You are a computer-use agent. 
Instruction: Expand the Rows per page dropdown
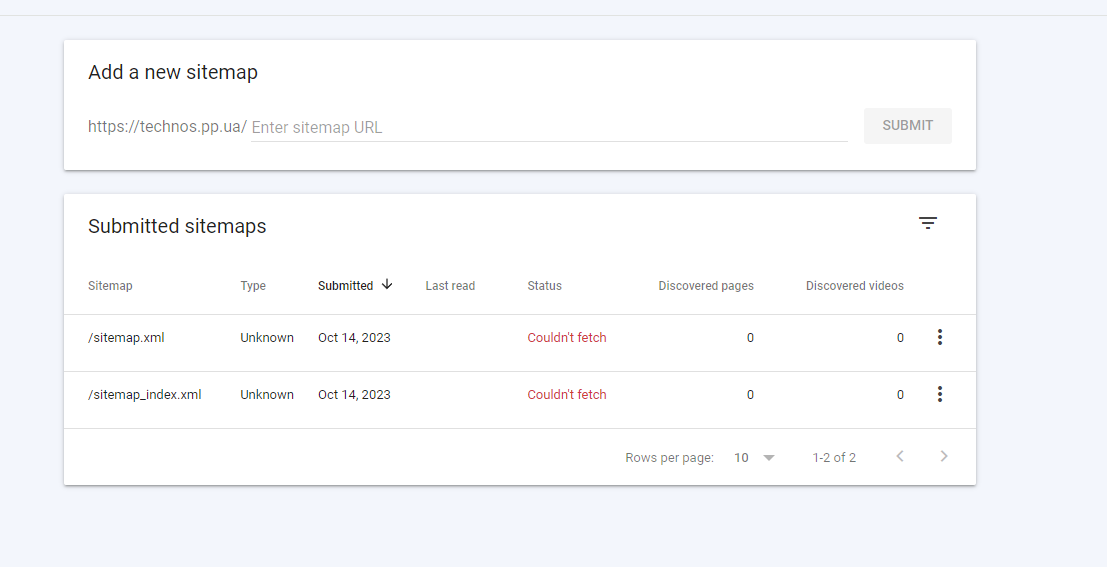(x=754, y=458)
